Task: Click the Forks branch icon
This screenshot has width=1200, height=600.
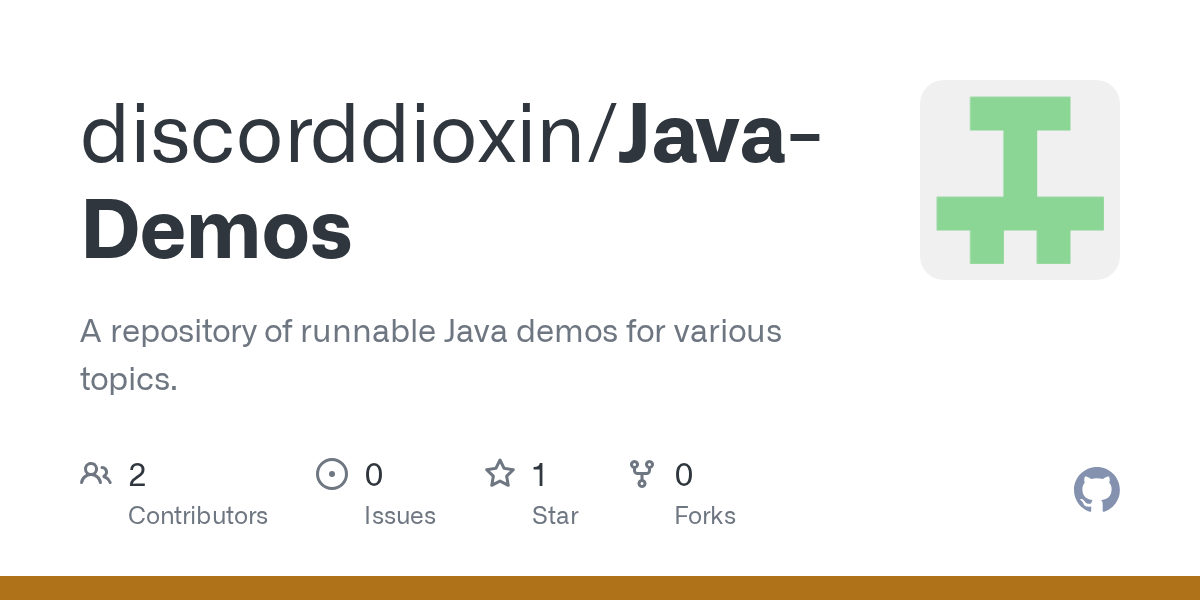Action: click(x=642, y=474)
